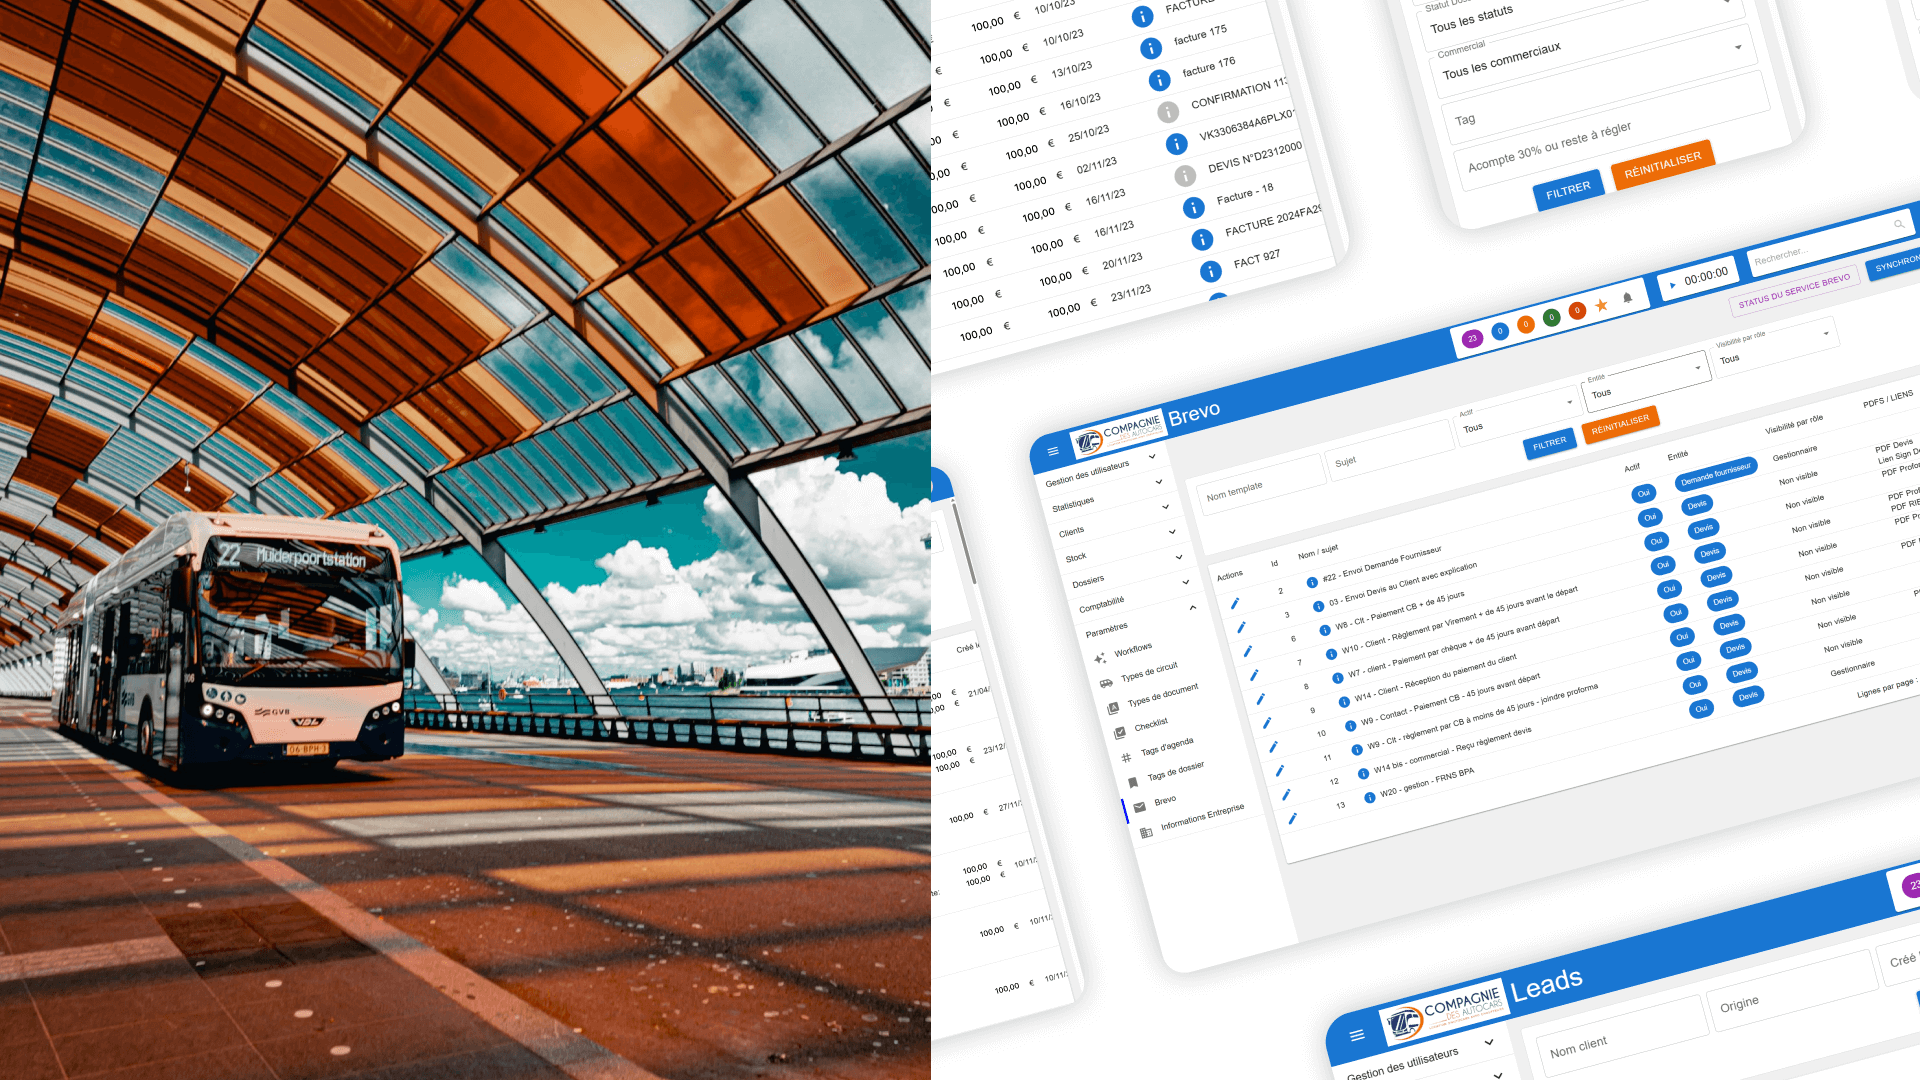
Task: Click the hamburger menu icon beside Brevo logo
Action: tap(1053, 452)
